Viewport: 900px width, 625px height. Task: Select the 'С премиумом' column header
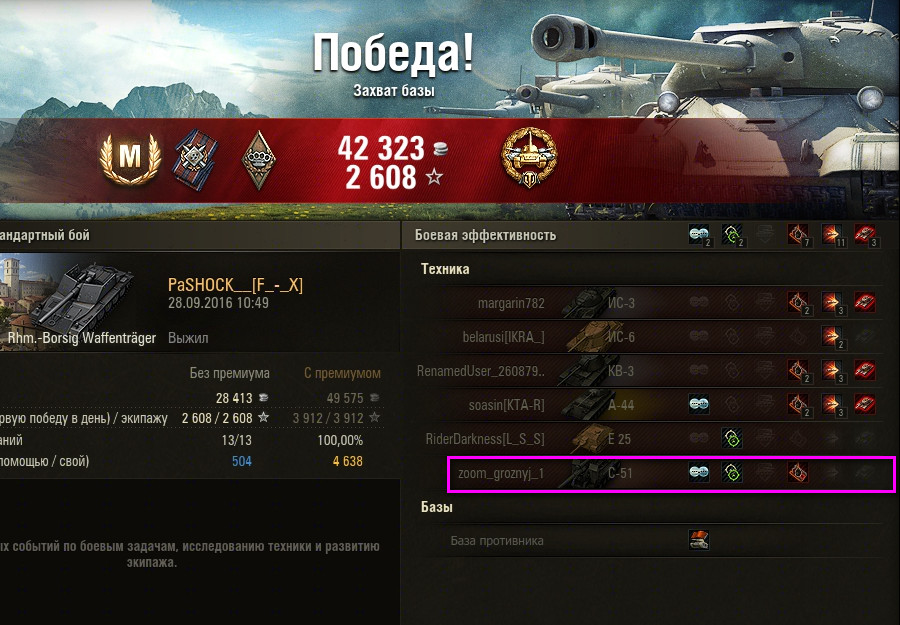342,373
